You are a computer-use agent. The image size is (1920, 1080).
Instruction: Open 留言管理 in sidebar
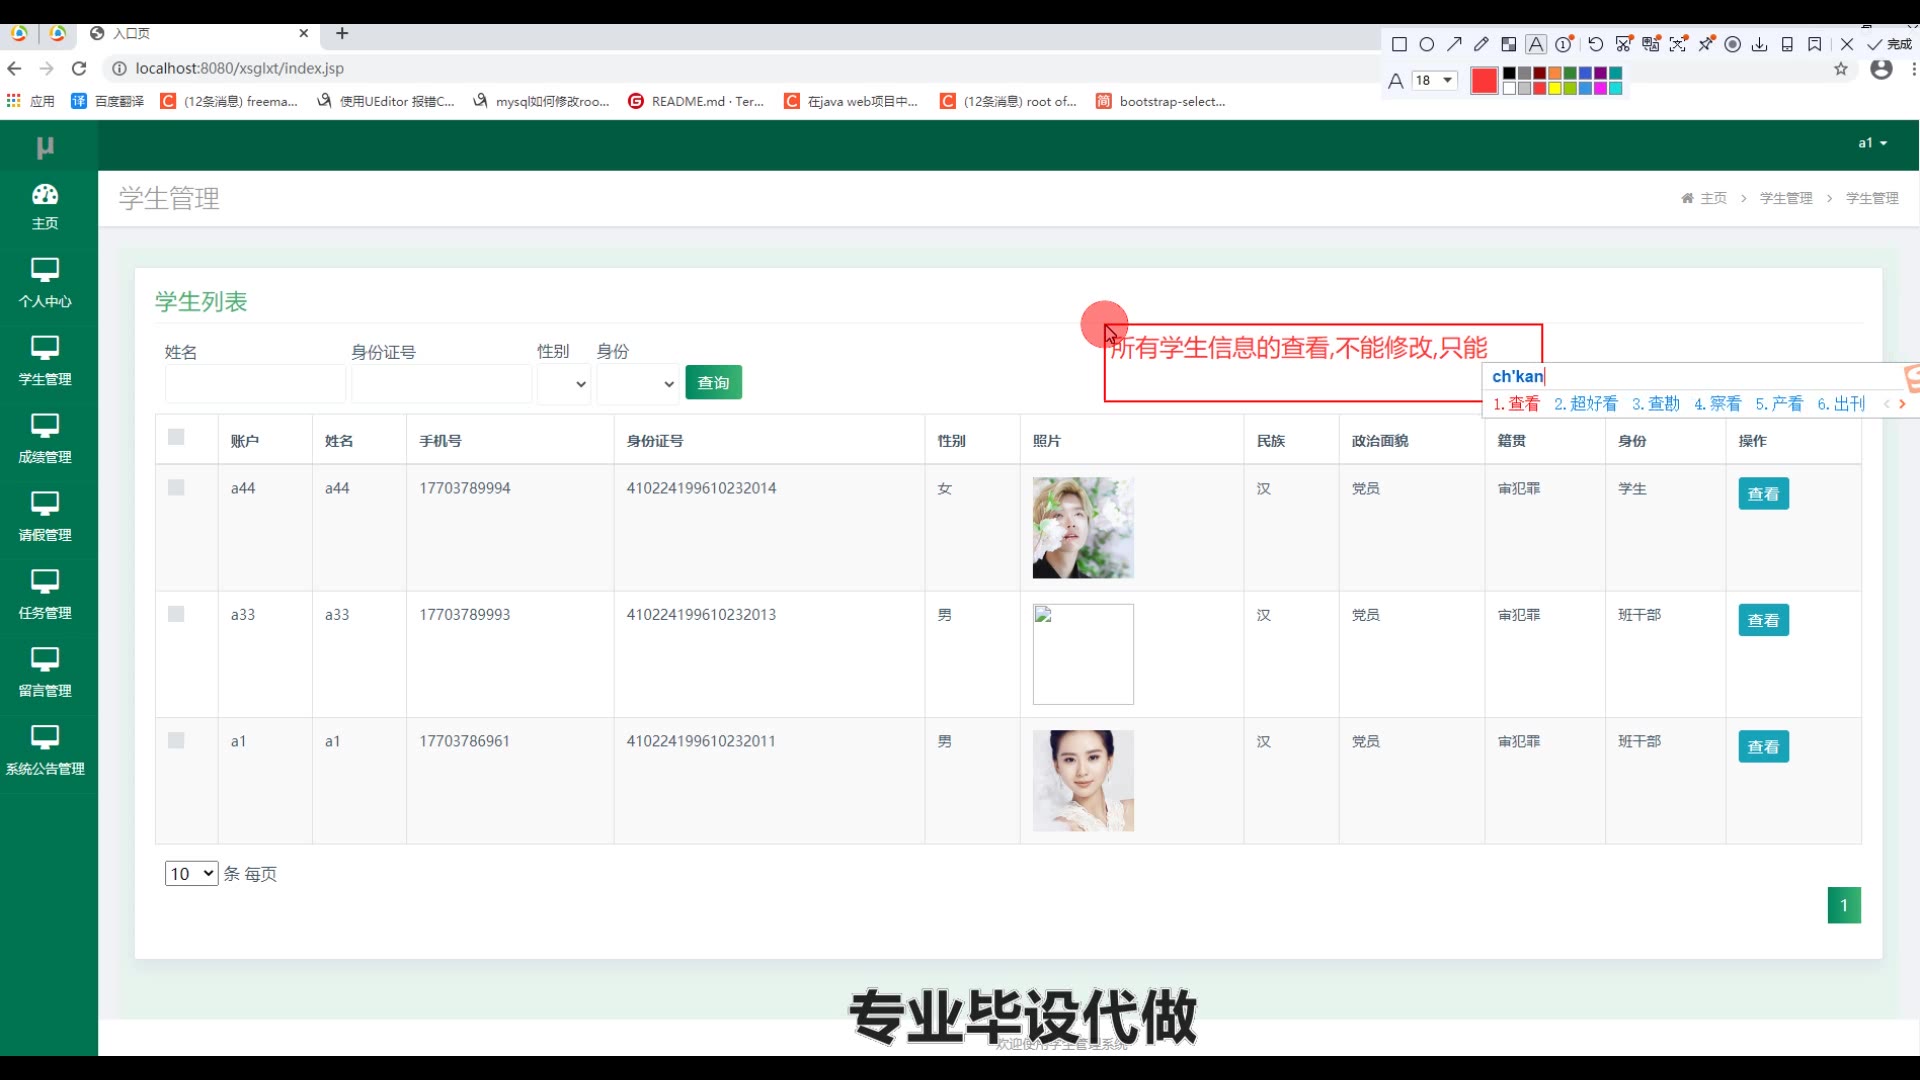point(45,674)
